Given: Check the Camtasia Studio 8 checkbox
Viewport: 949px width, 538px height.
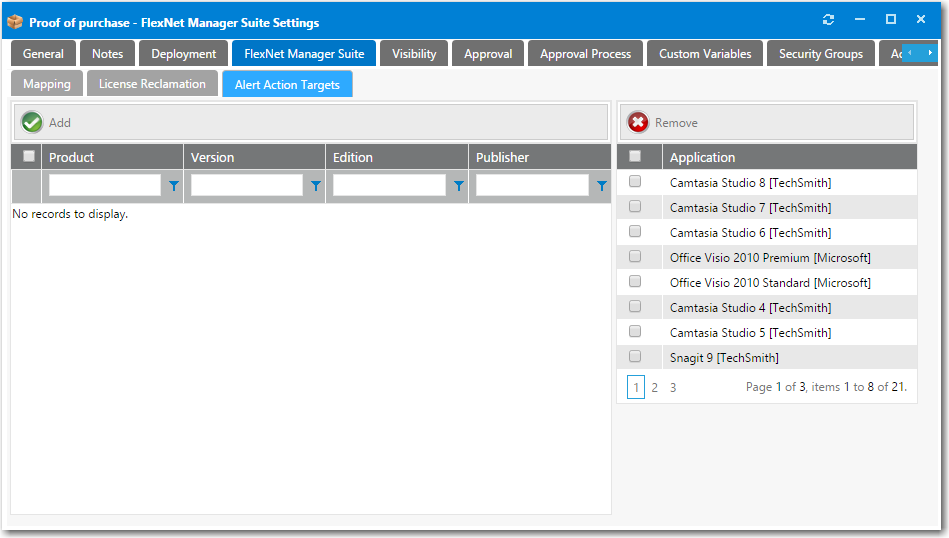Looking at the screenshot, I should [x=635, y=182].
